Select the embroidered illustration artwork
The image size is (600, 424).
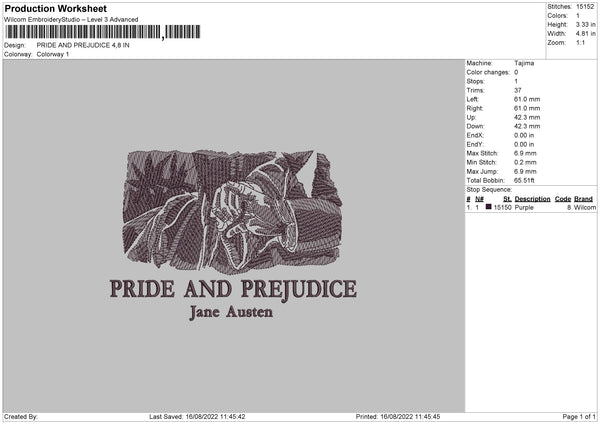point(233,212)
